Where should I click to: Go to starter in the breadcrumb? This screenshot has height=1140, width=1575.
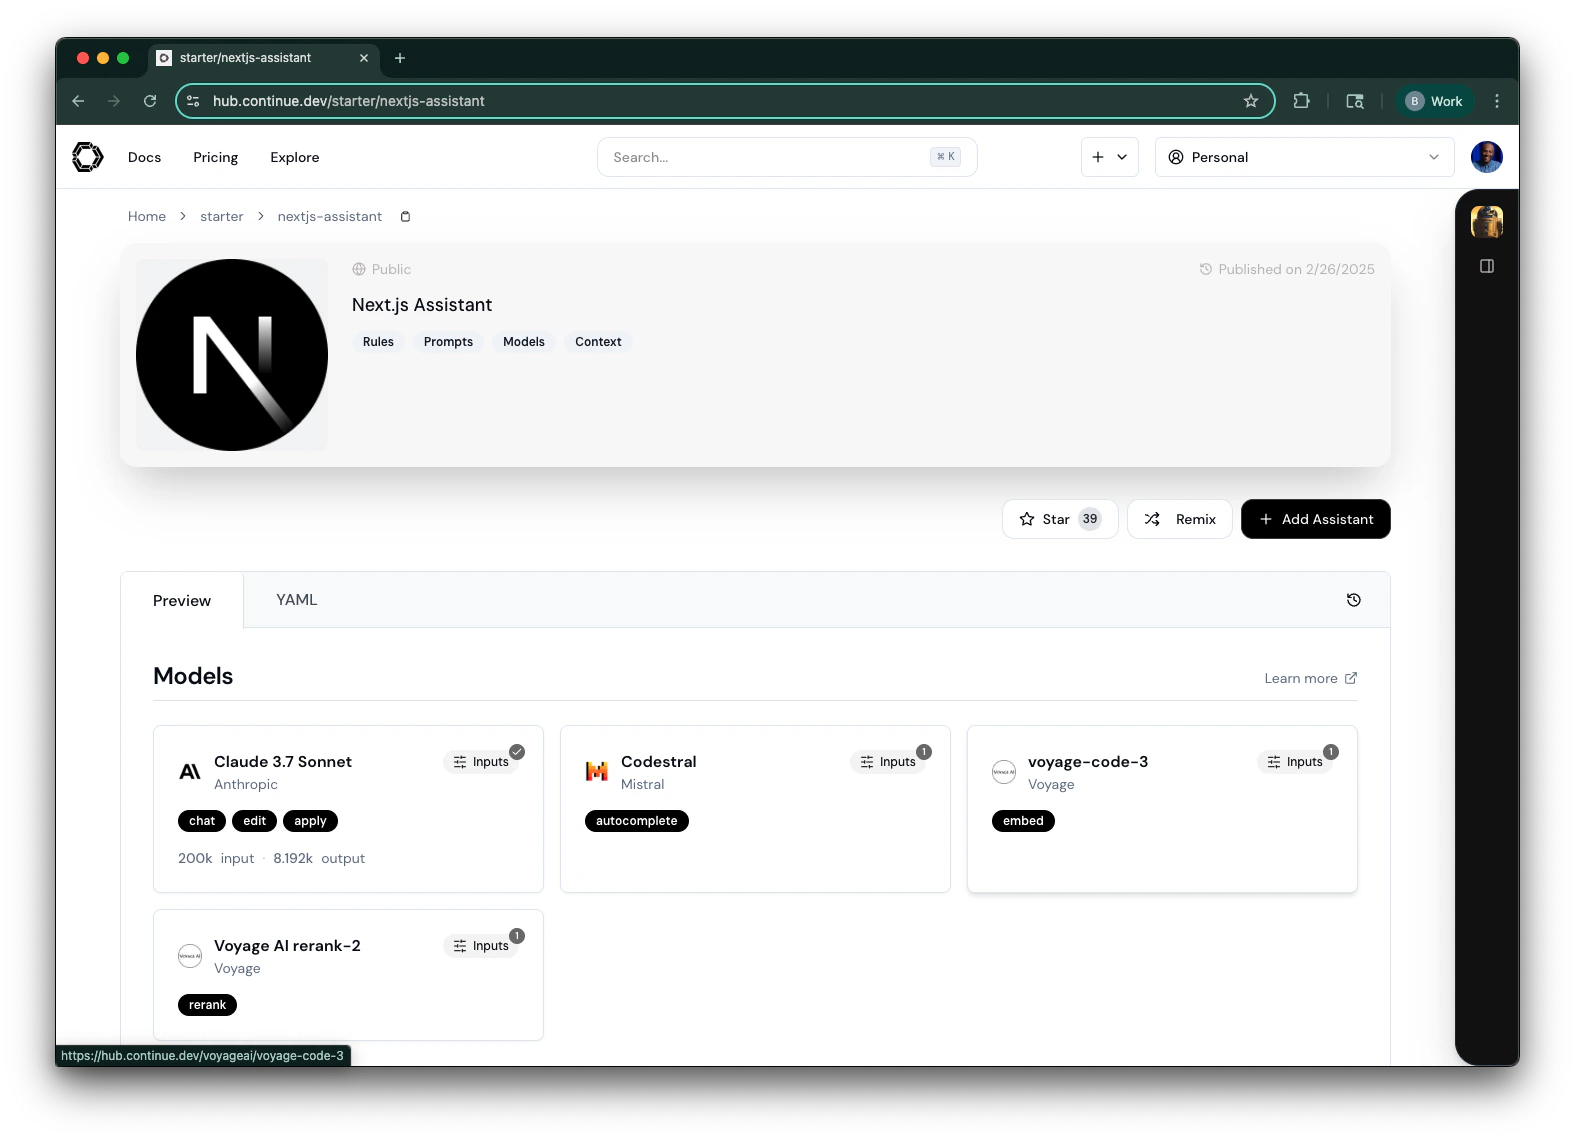[222, 217]
